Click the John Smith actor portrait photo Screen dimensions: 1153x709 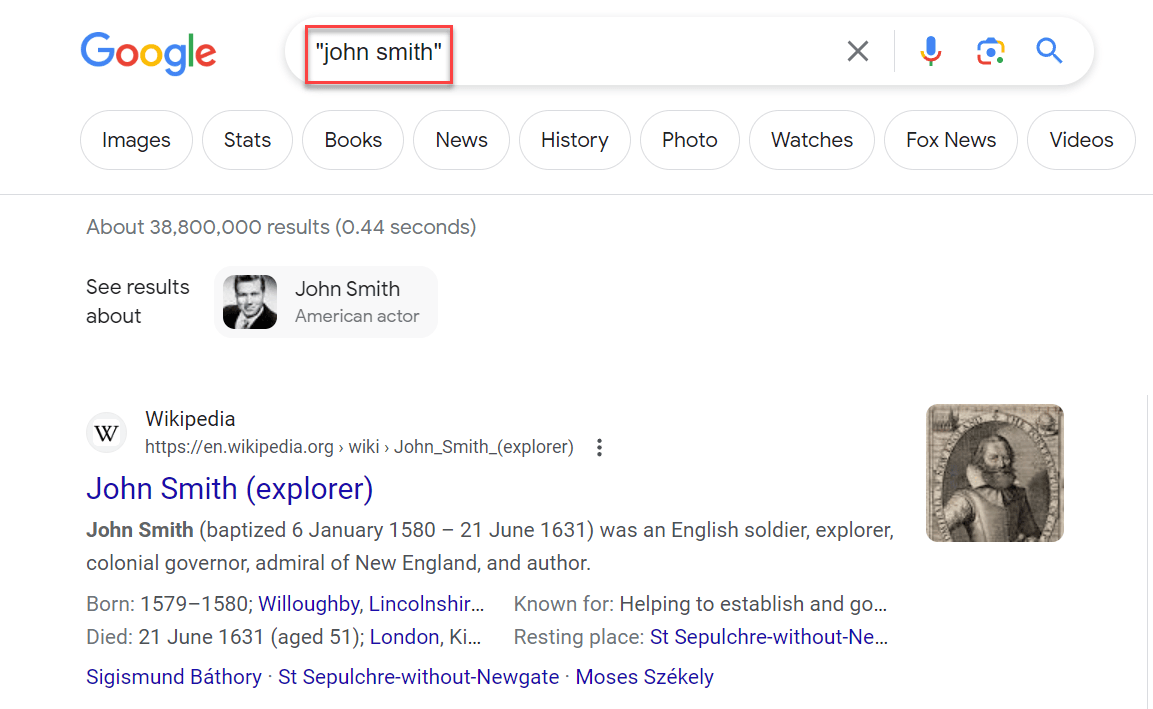pos(250,302)
